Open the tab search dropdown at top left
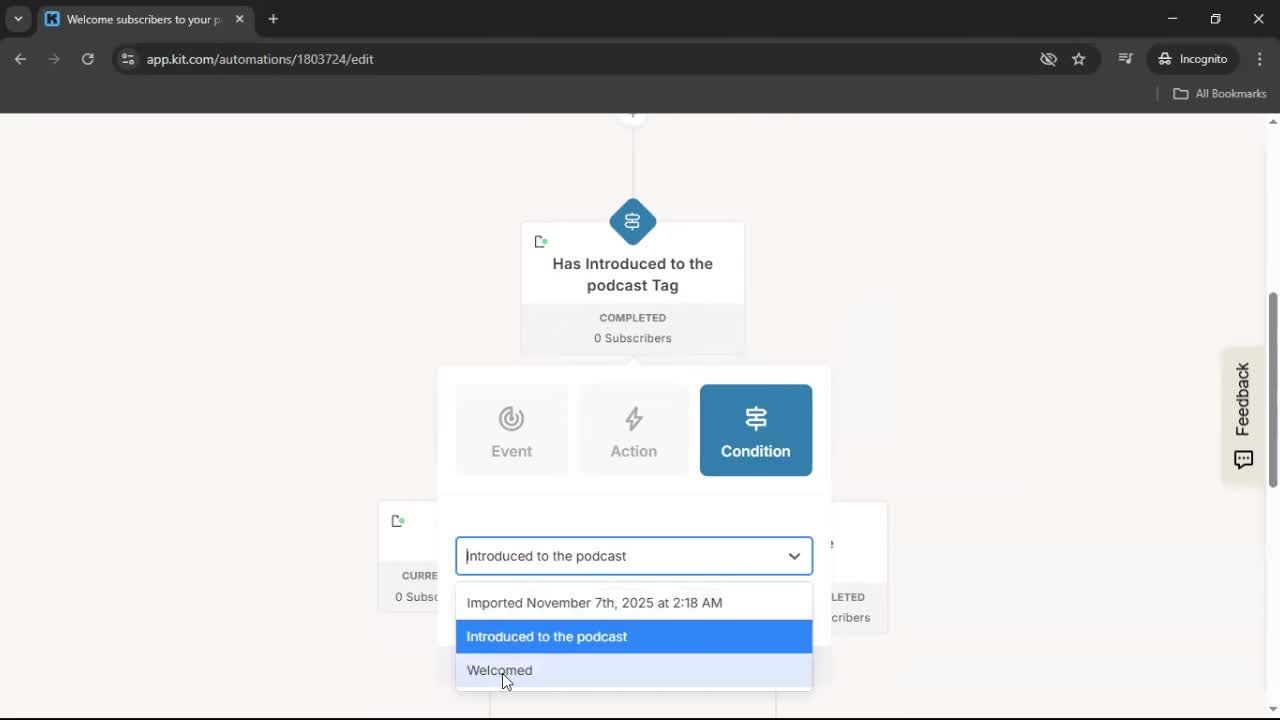Image resolution: width=1280 pixels, height=720 pixels. tap(17, 19)
